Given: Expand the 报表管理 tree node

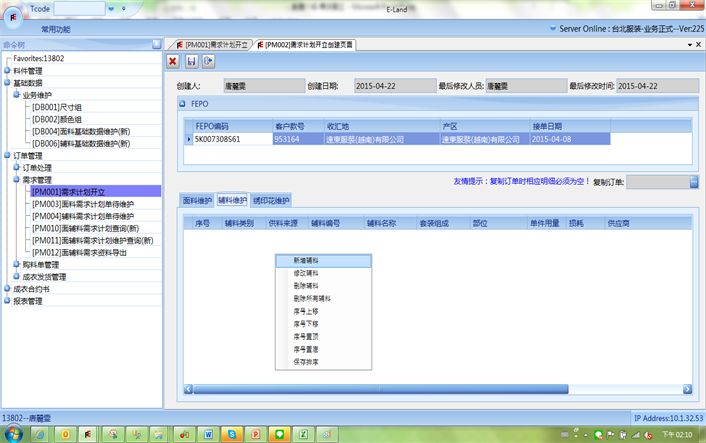Looking at the screenshot, I should coord(7,300).
